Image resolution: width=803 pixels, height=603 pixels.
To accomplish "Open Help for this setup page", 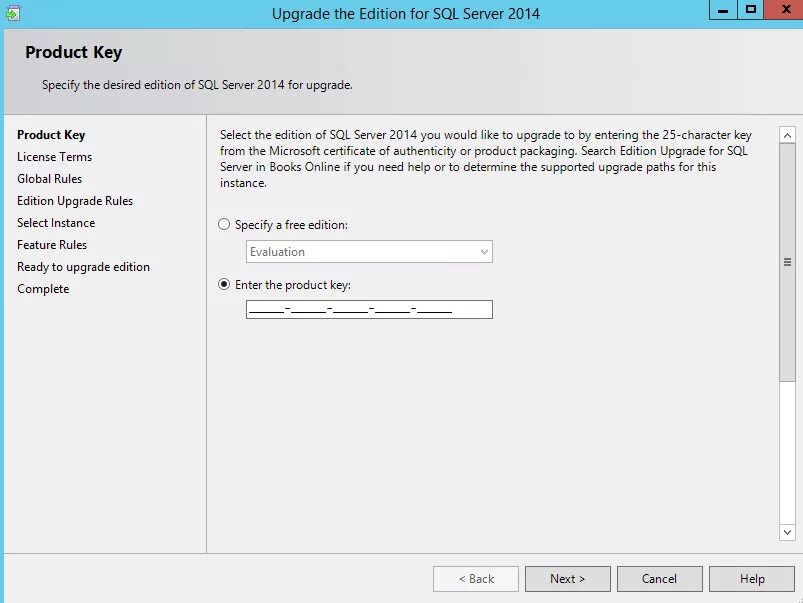I will [752, 579].
